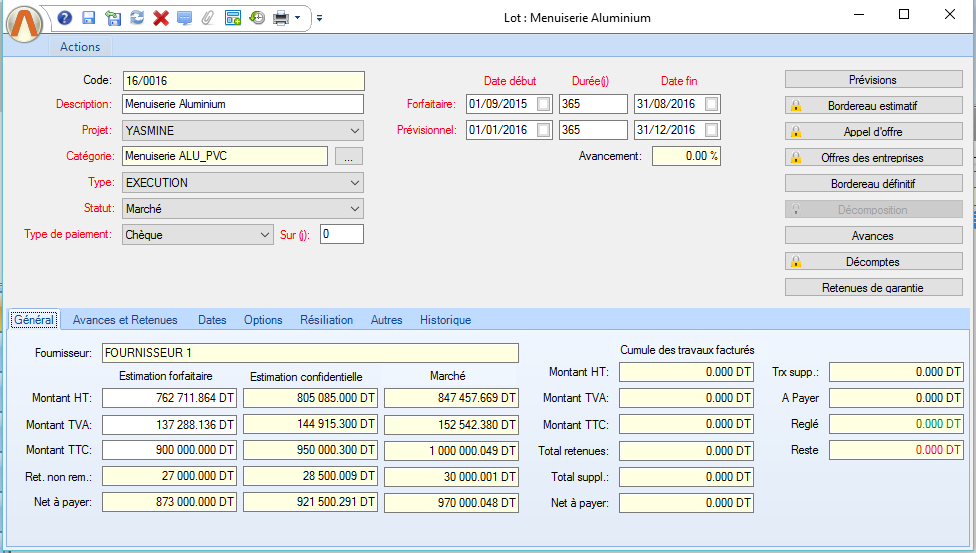This screenshot has height=553, width=976.
Task: Click the Prévisions button
Action: point(873,80)
